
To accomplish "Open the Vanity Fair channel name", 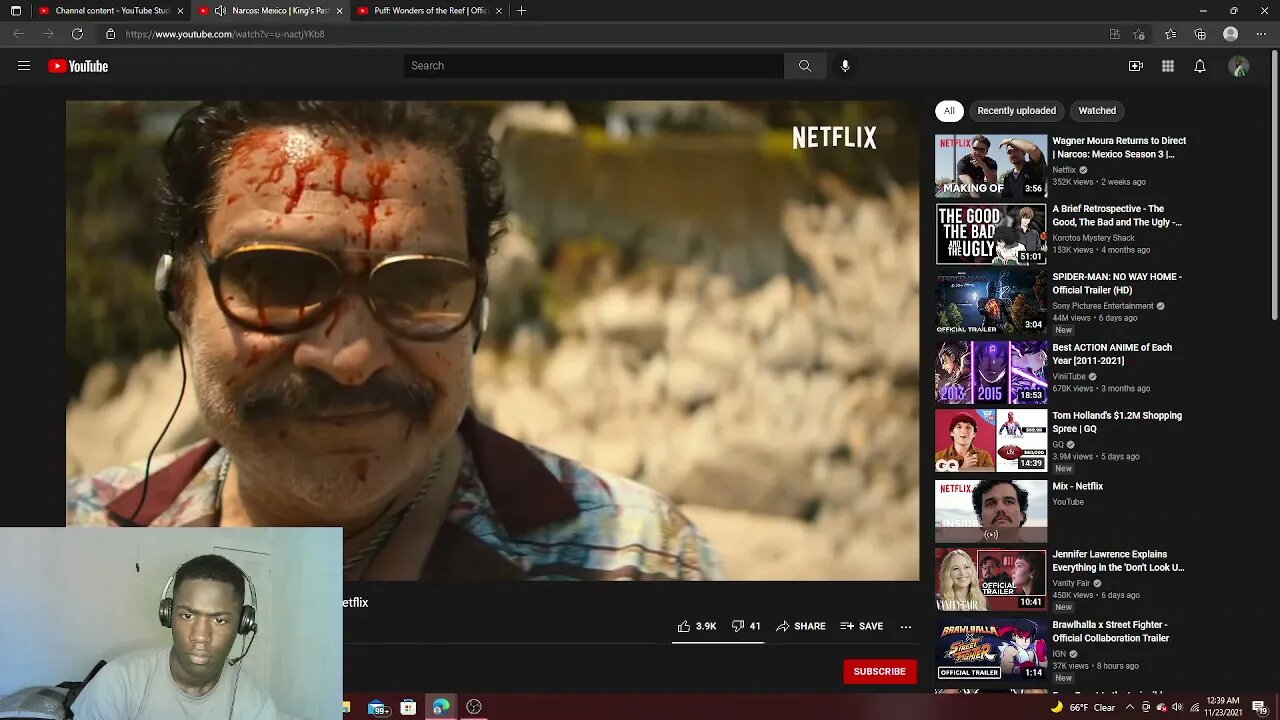I will [1072, 583].
